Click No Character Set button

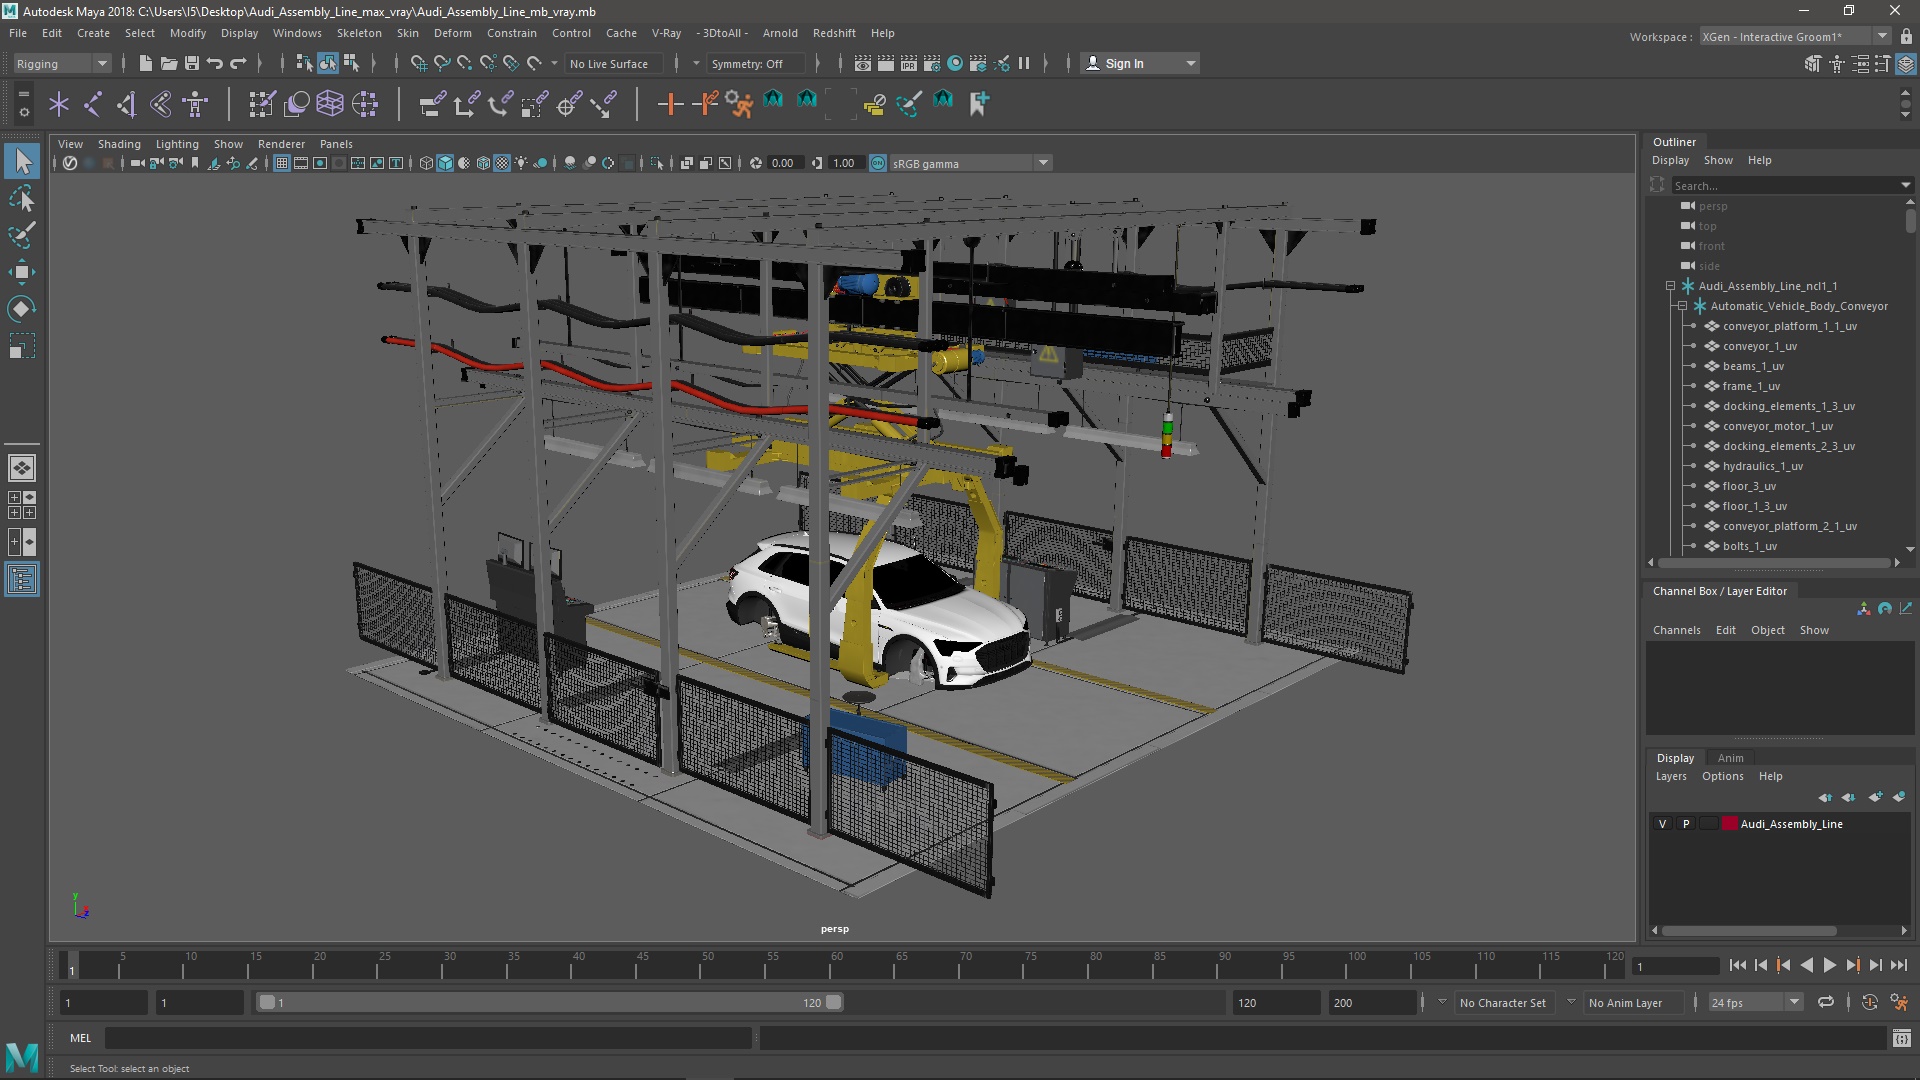pos(1502,1002)
